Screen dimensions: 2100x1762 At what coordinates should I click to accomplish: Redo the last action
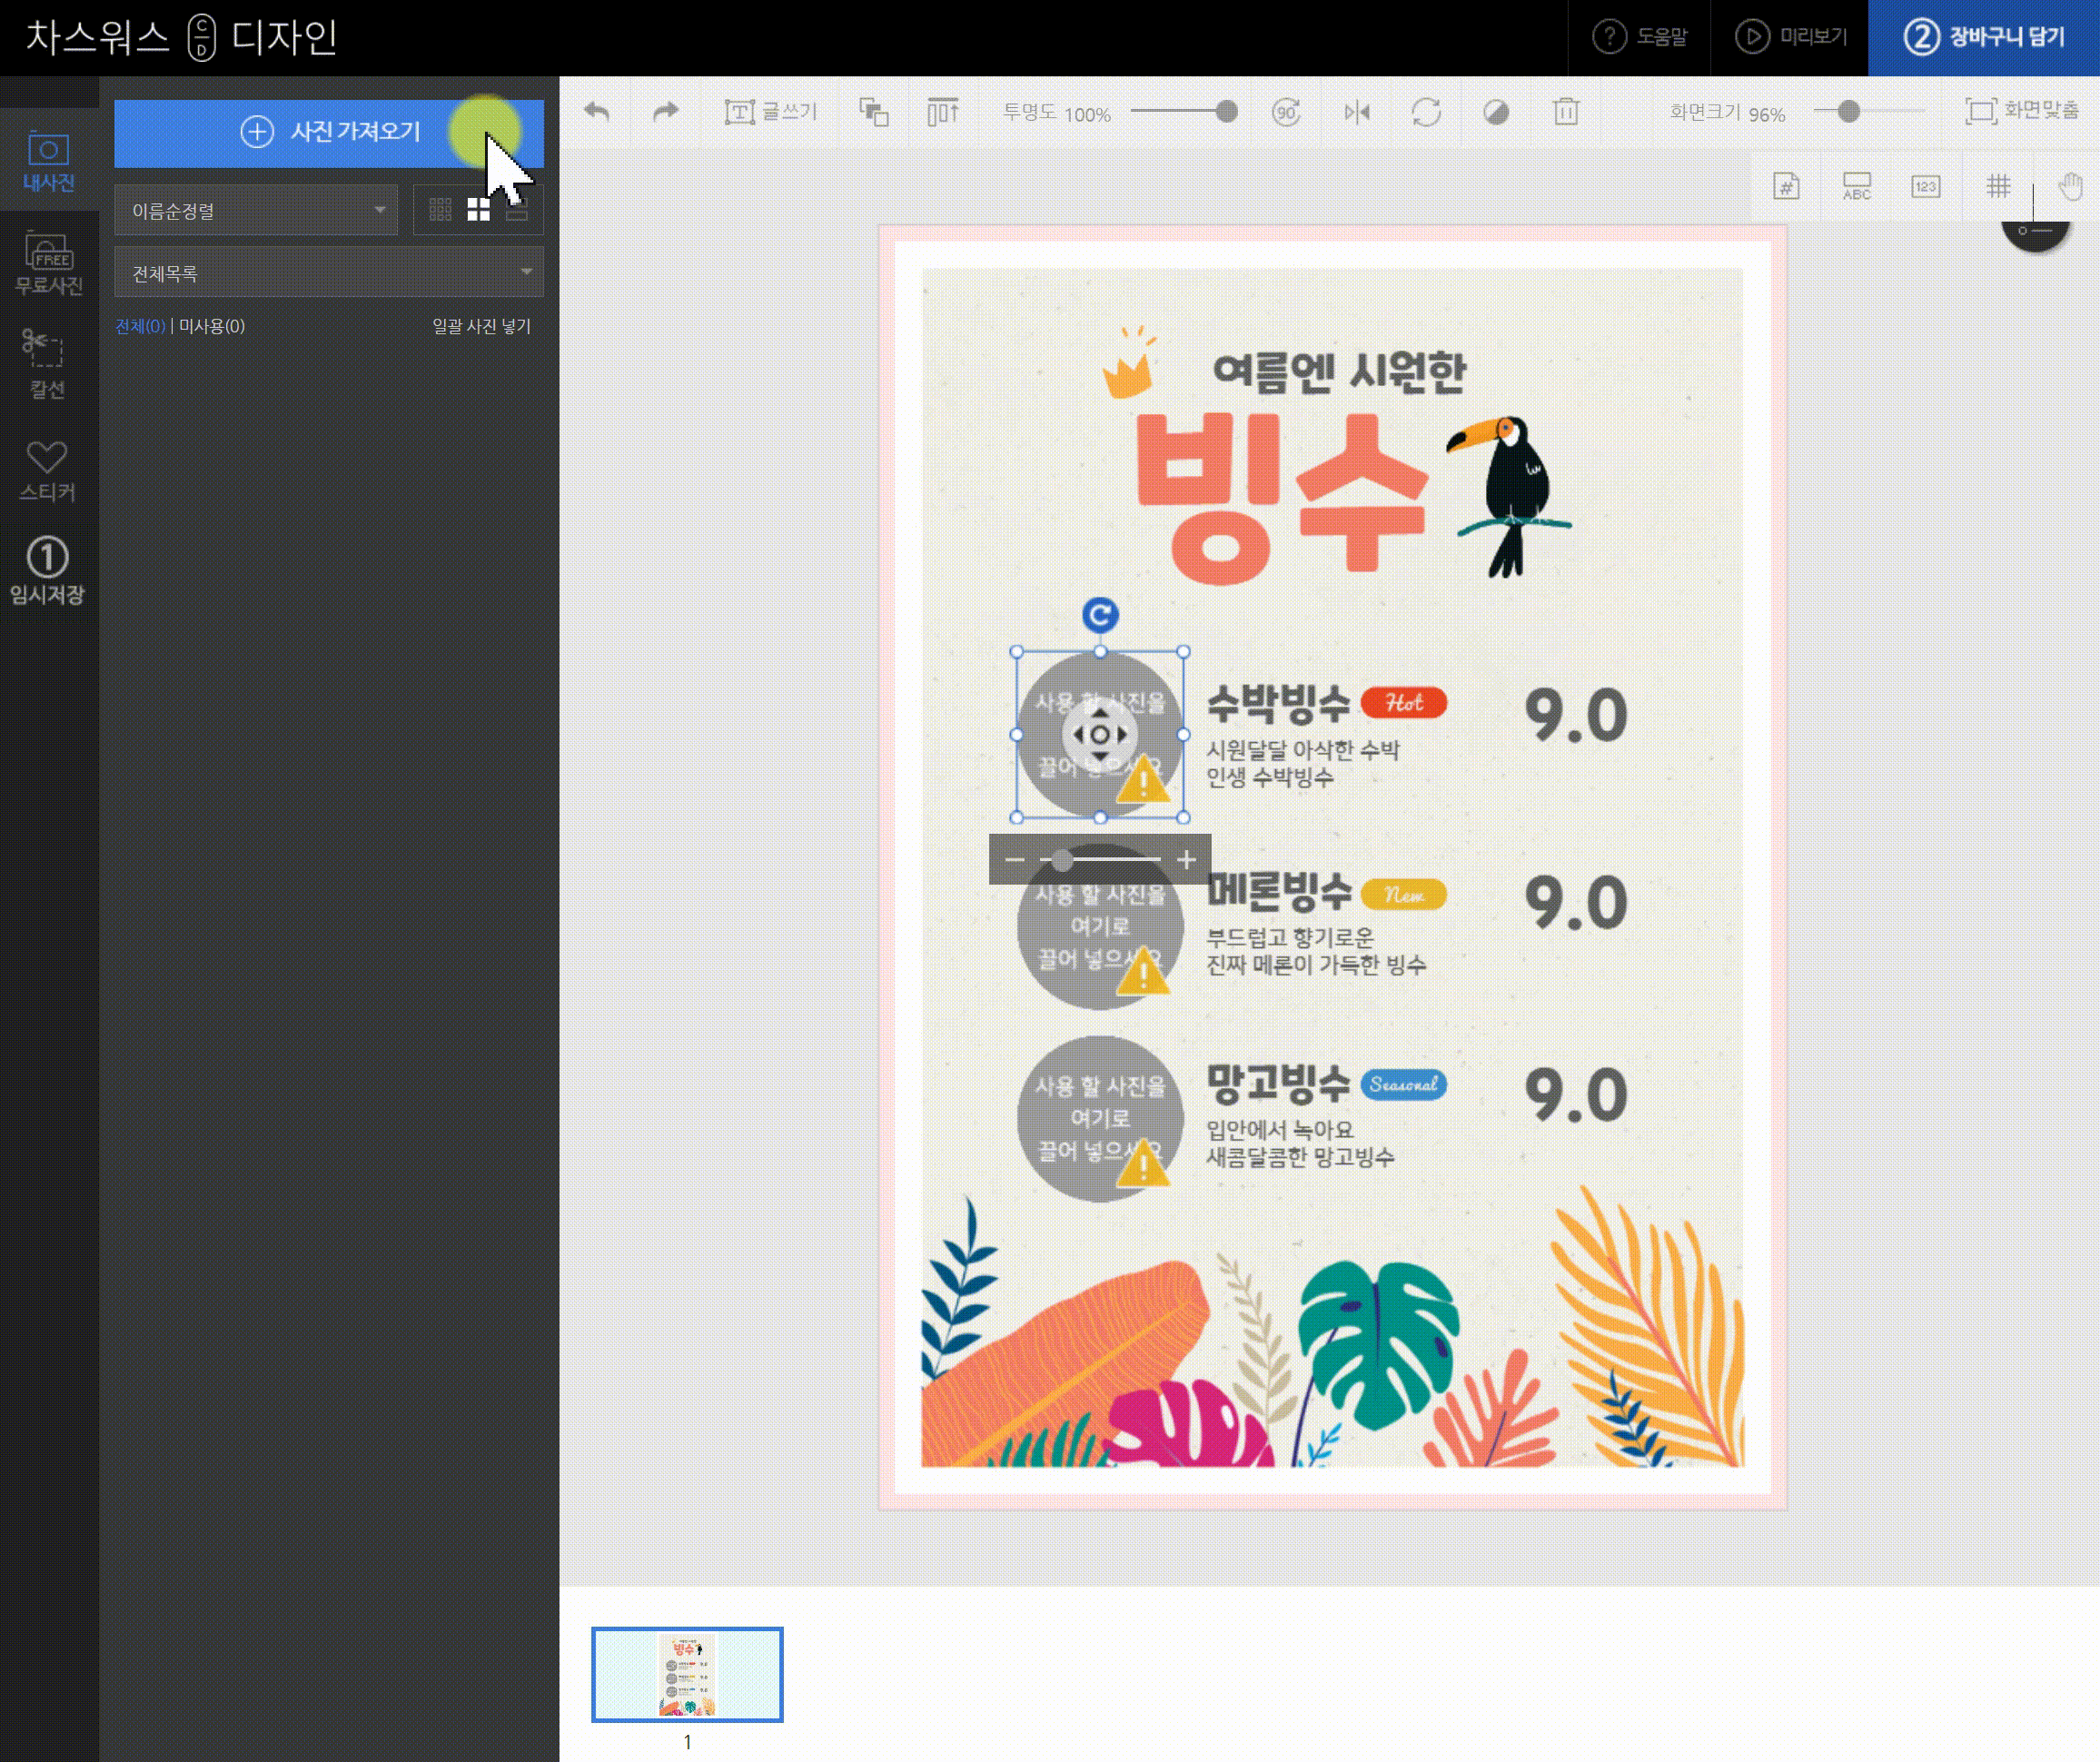tap(665, 112)
